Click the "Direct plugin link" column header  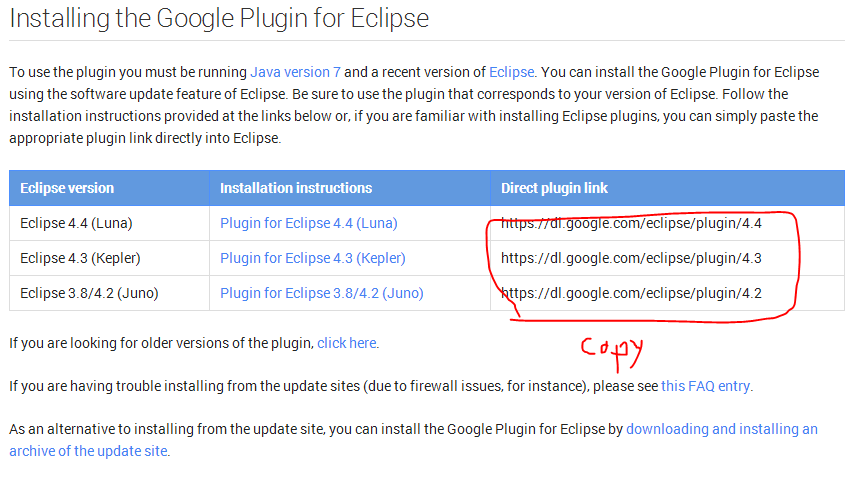(554, 188)
